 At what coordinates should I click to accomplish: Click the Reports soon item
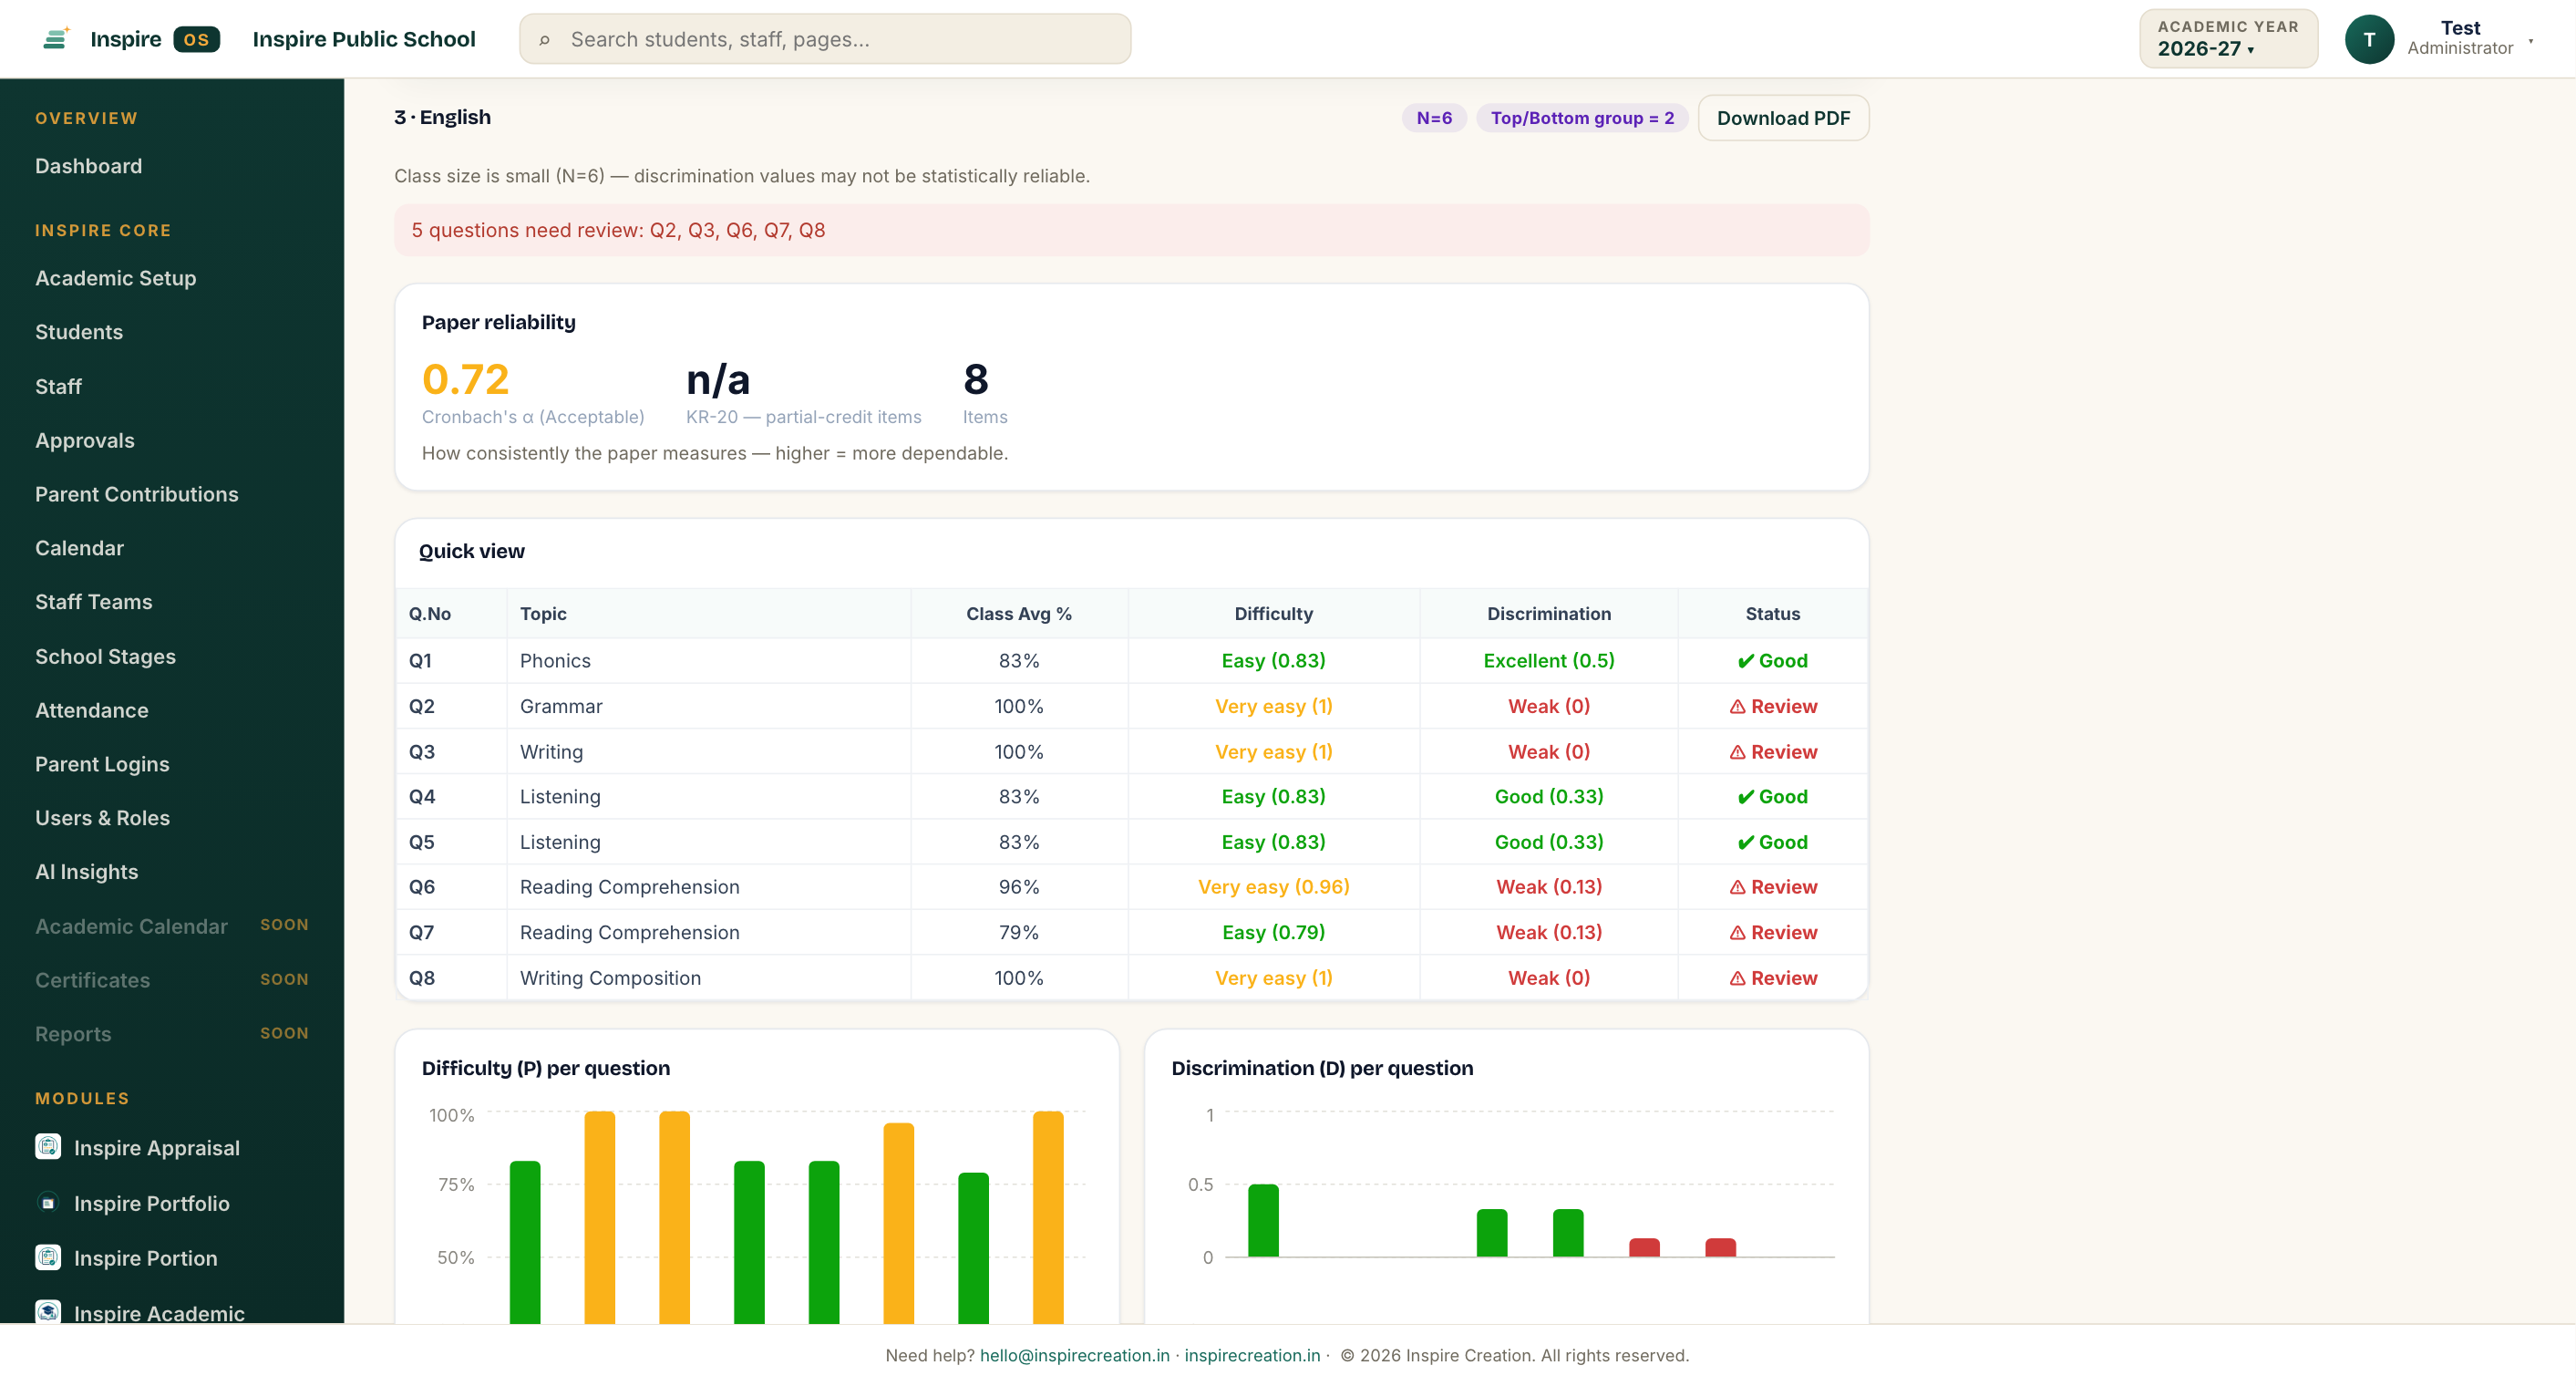pyautogui.click(x=172, y=1034)
